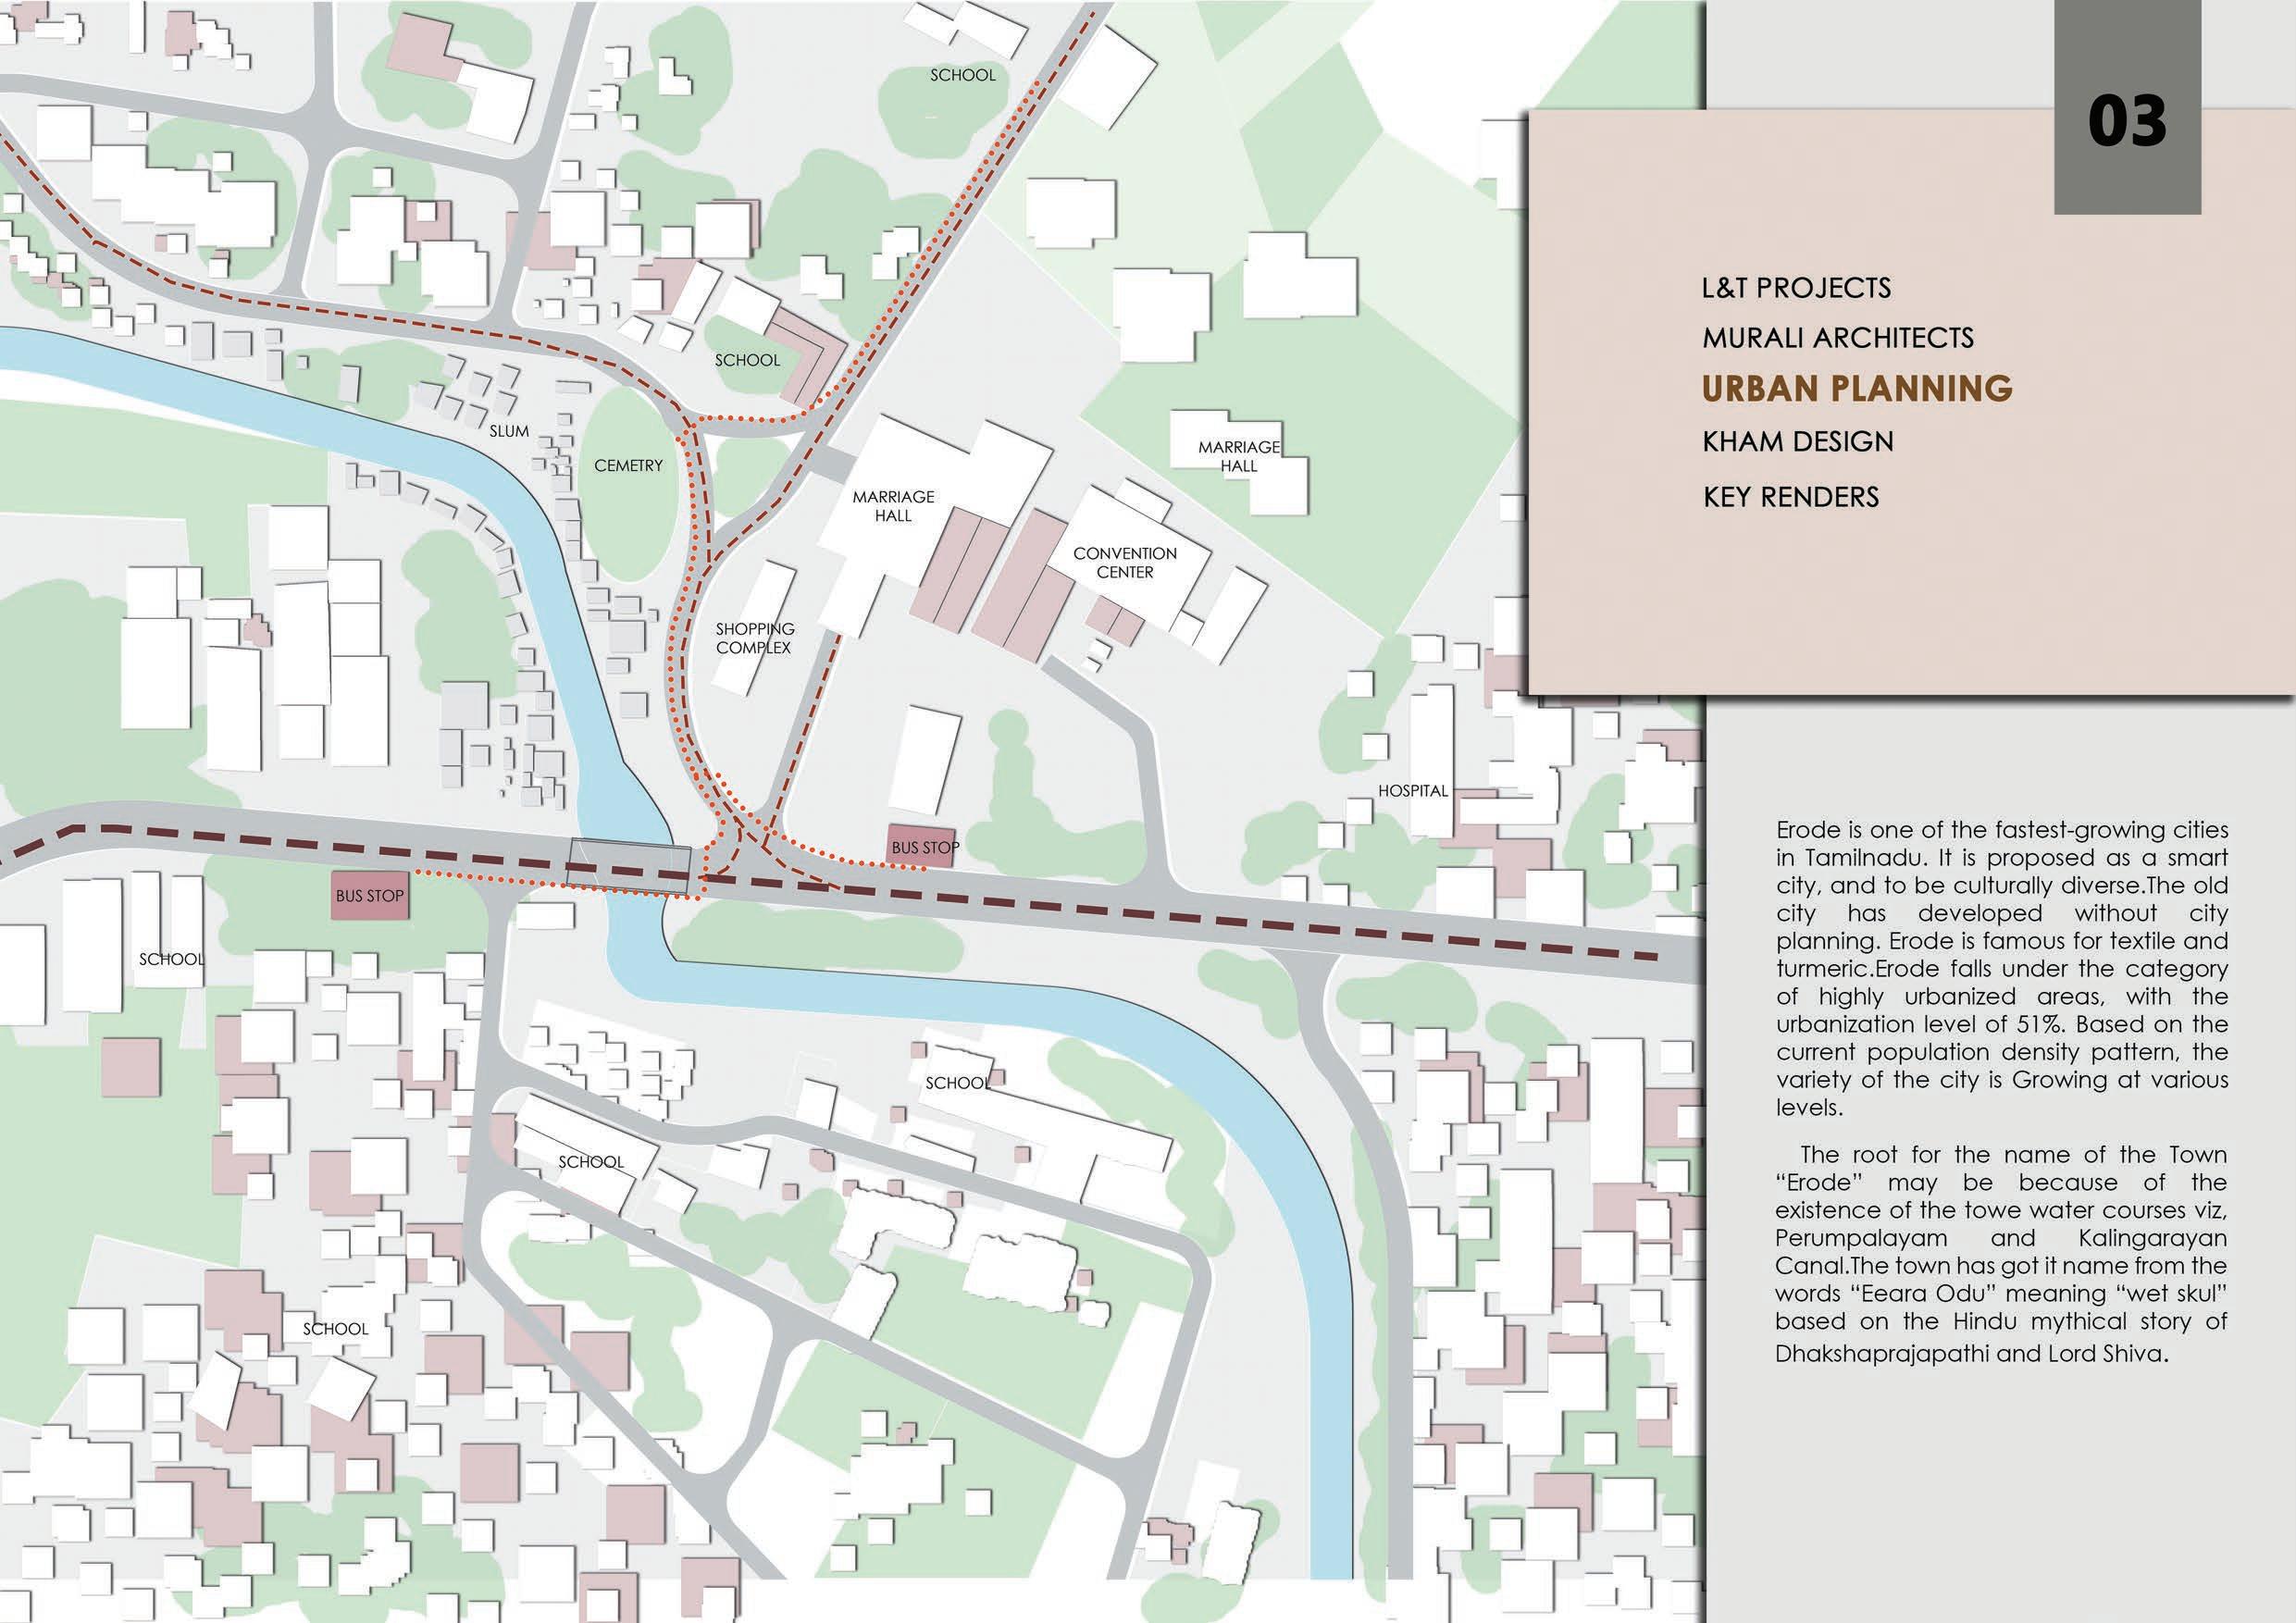Click the SCHOOL label beside cemetery

pos(746,360)
